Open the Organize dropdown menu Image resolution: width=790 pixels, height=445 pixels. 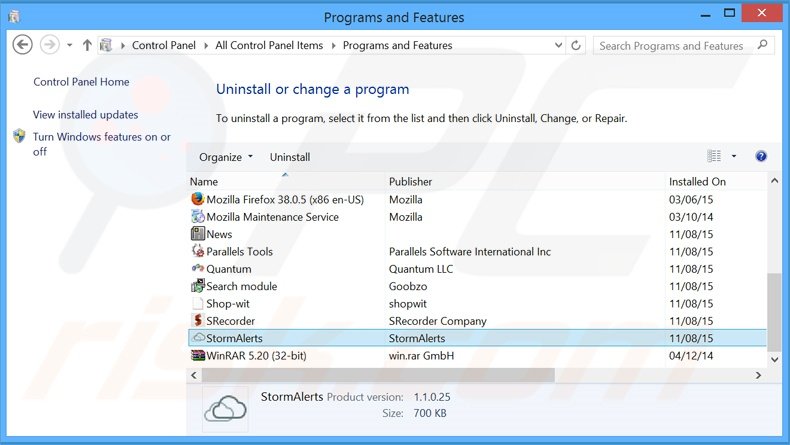click(226, 157)
